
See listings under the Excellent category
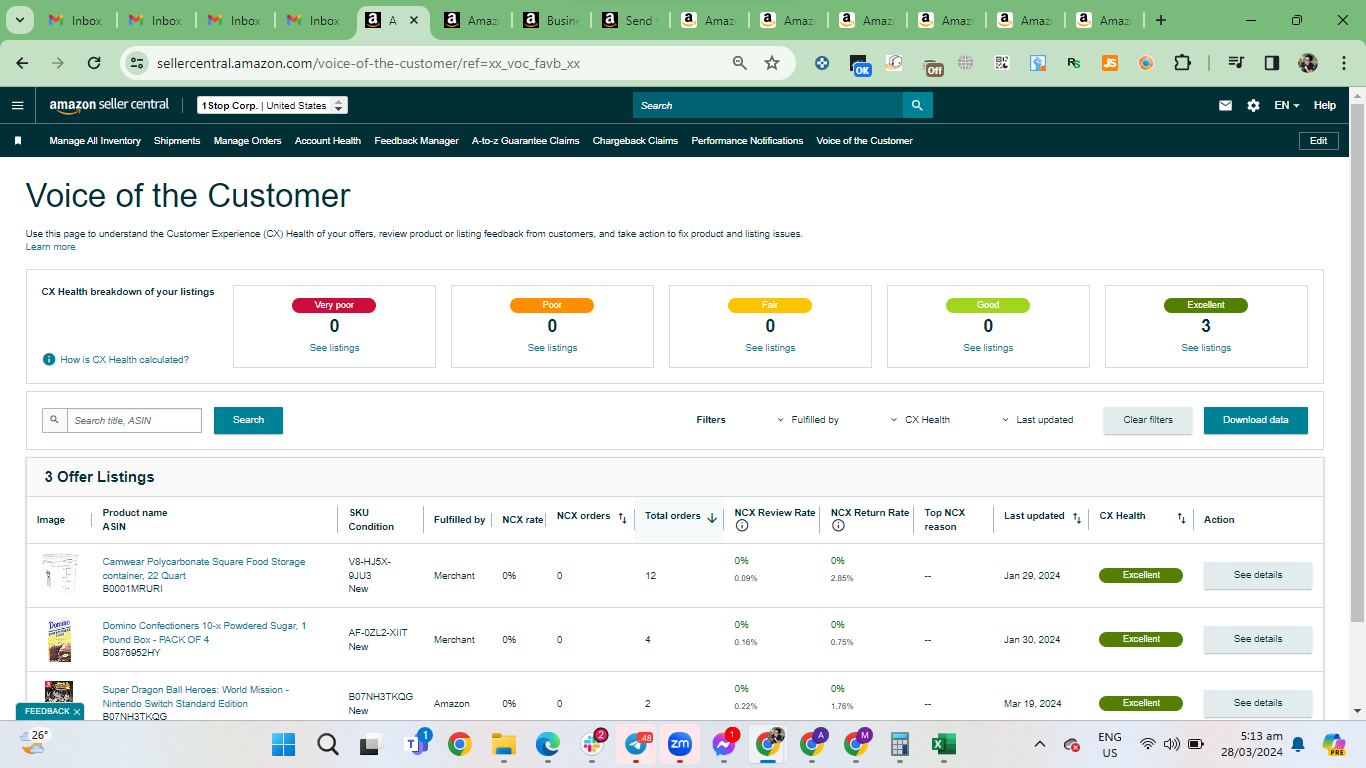pyautogui.click(x=1207, y=348)
